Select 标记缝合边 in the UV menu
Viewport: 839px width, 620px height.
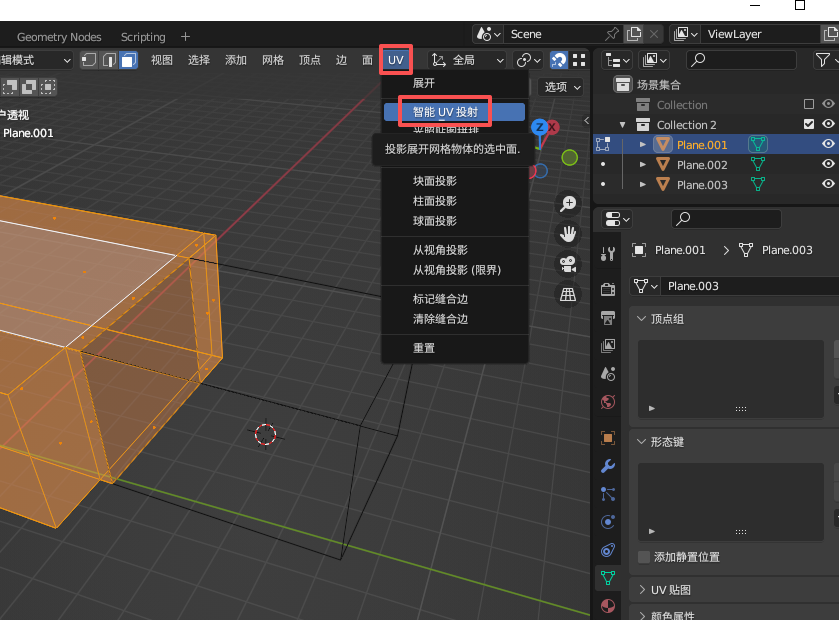pyautogui.click(x=441, y=299)
